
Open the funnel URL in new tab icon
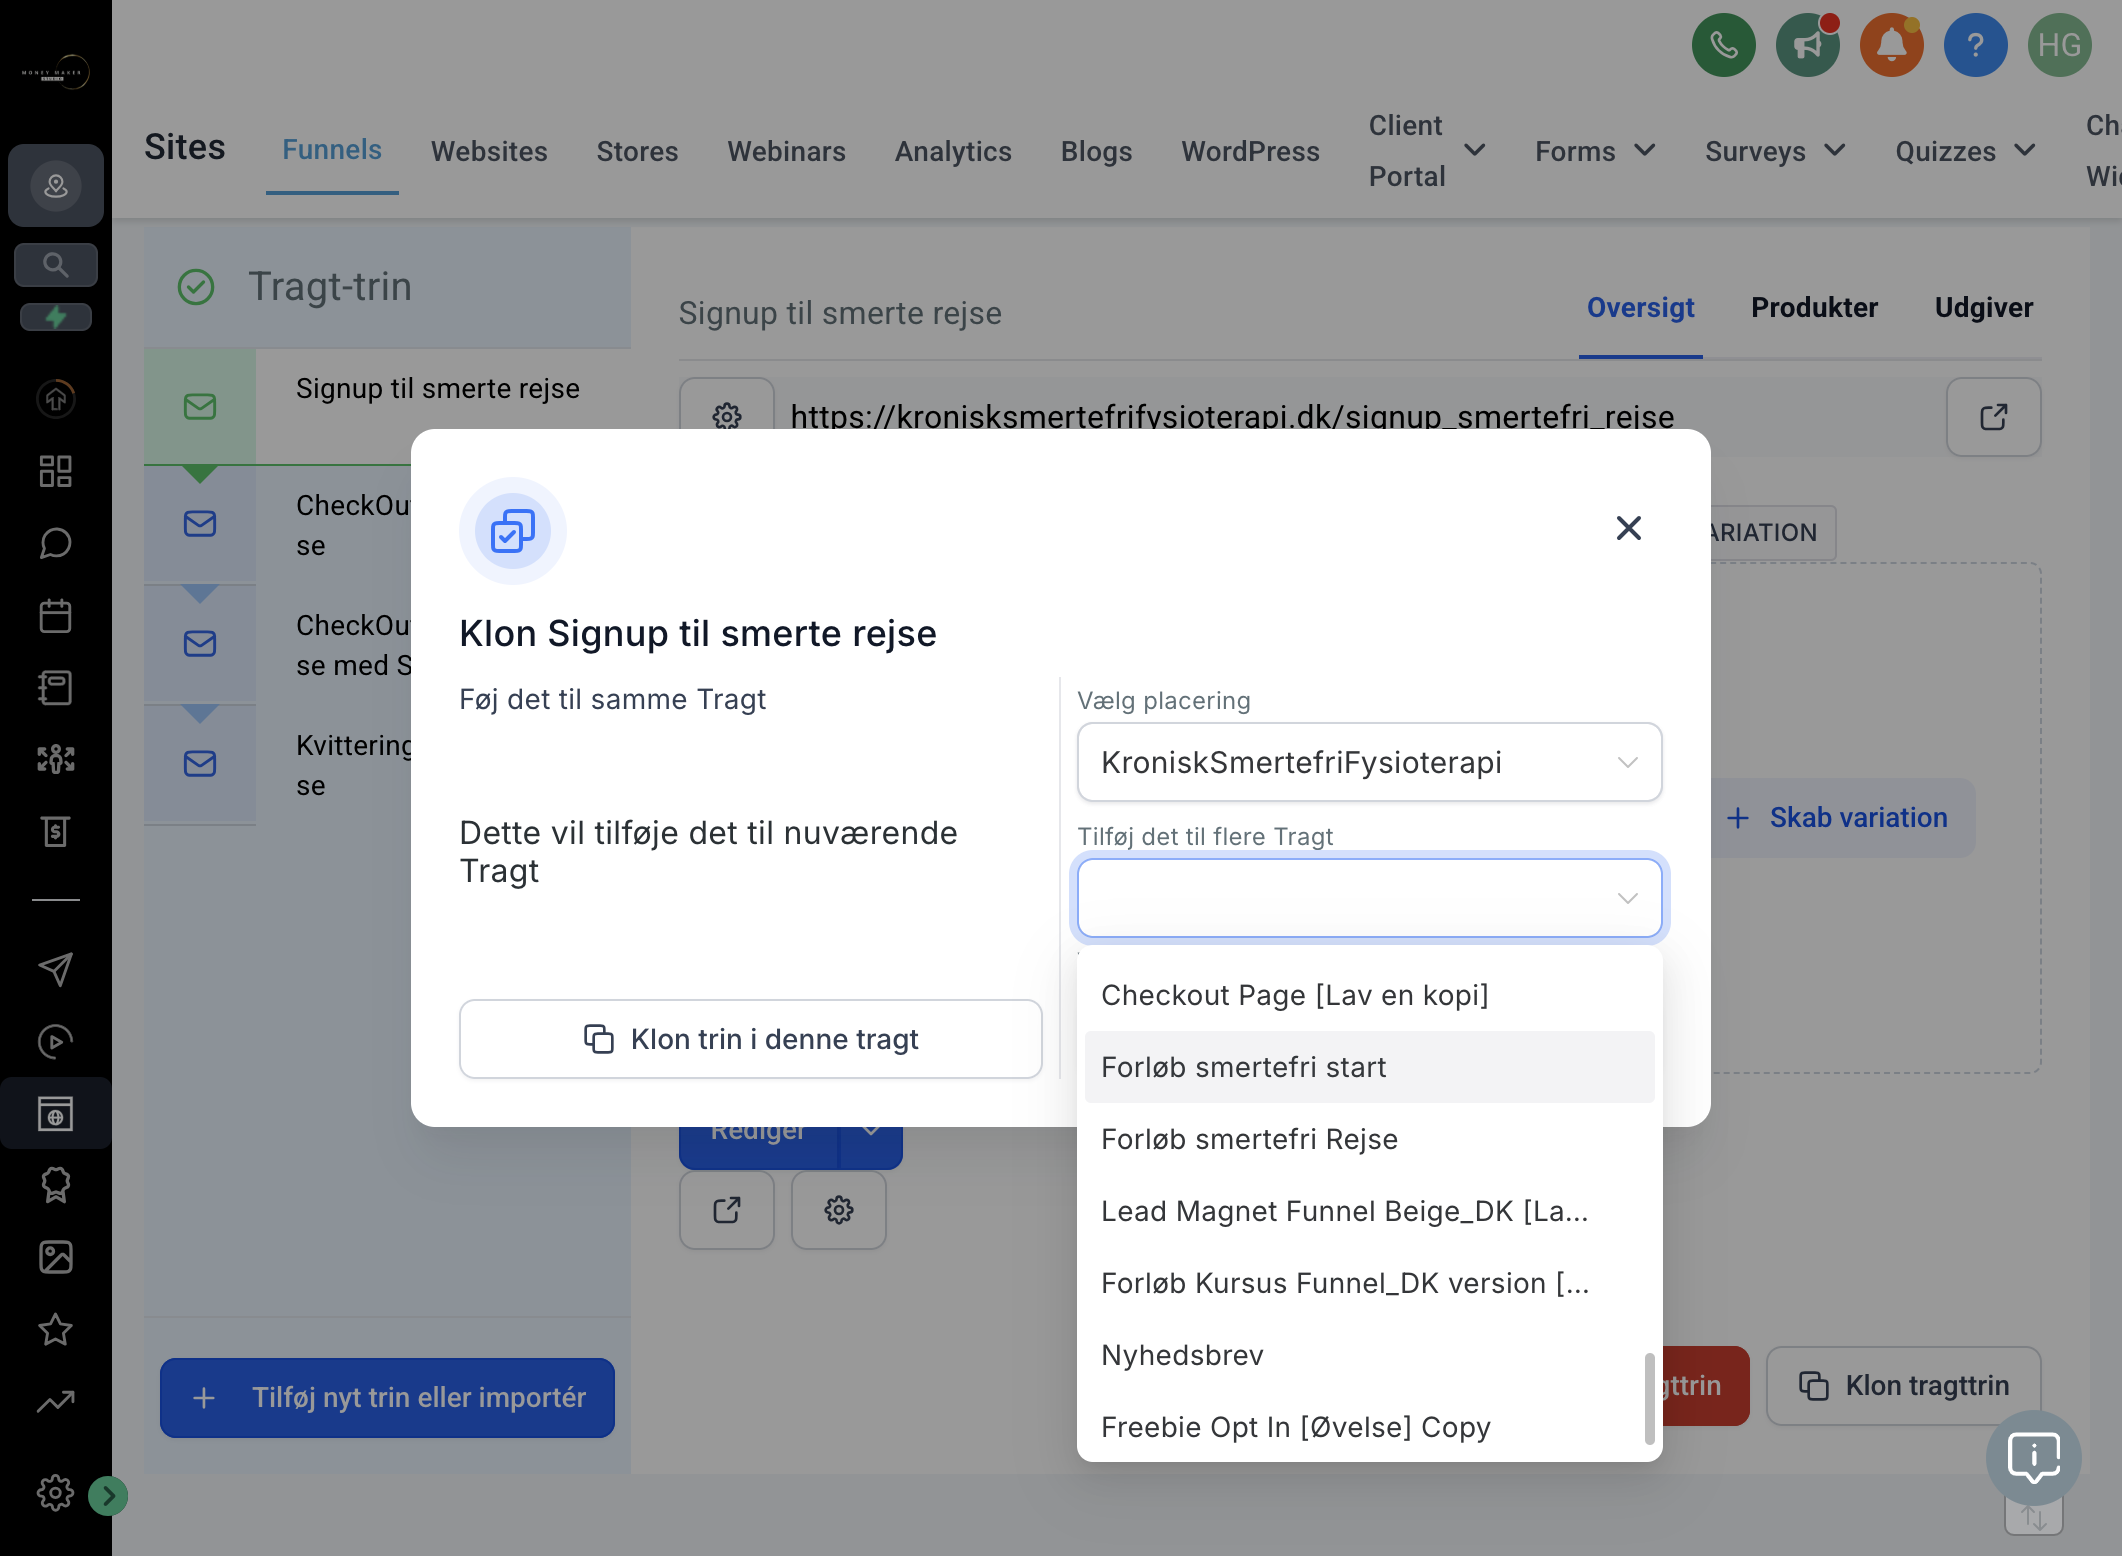(1993, 417)
